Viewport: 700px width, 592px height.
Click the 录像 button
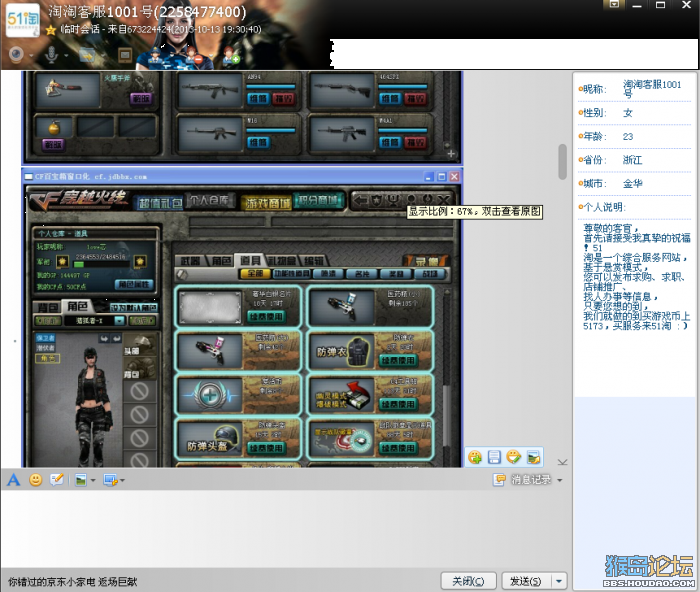[426, 261]
